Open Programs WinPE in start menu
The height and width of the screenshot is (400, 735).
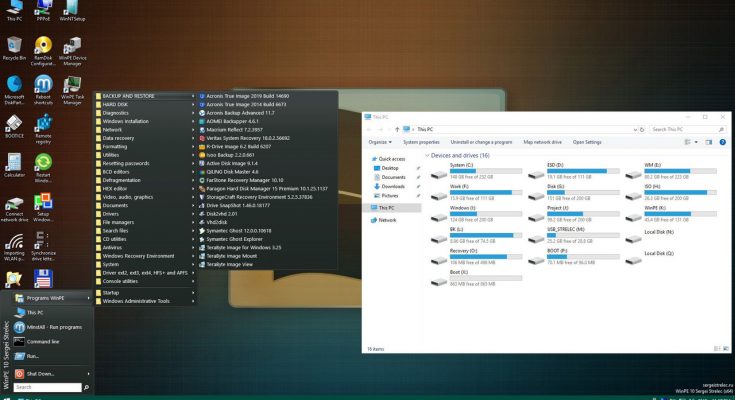(52, 298)
